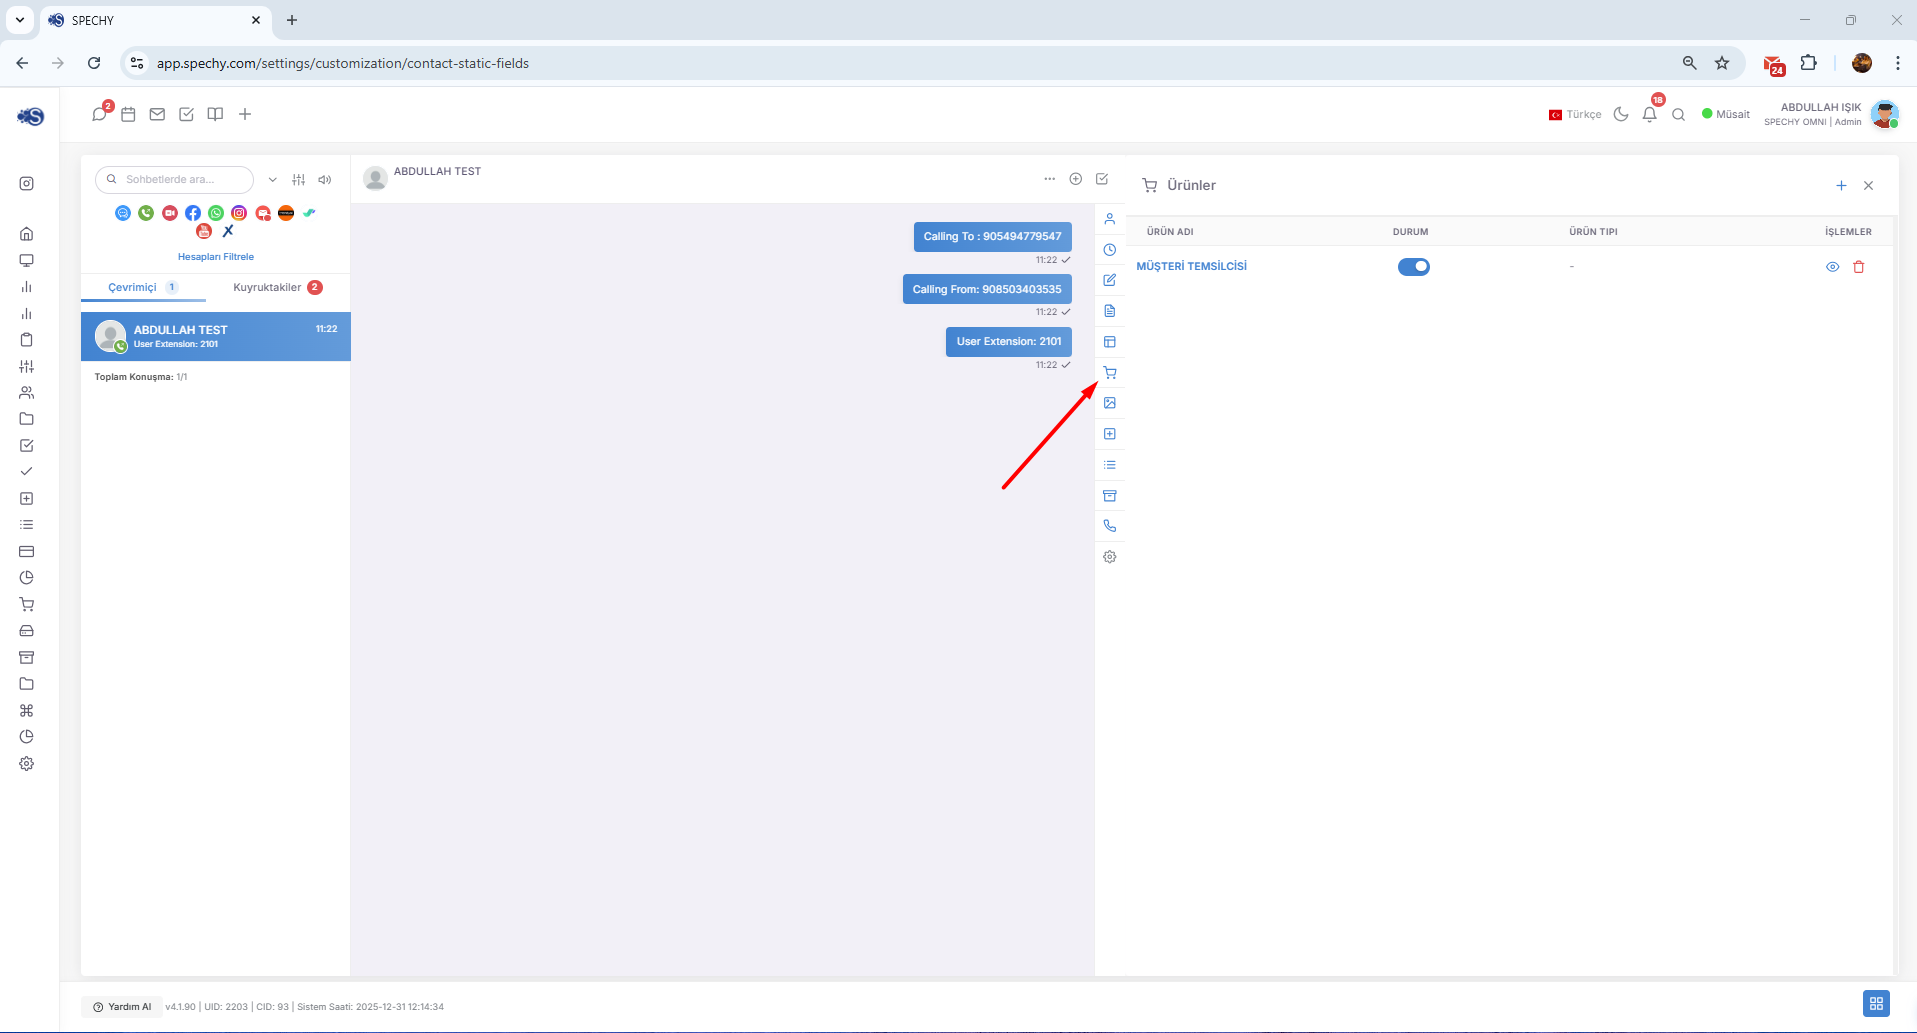The image size is (1917, 1033).
Task: Switch to the Çevrimiçi tab
Action: point(143,288)
